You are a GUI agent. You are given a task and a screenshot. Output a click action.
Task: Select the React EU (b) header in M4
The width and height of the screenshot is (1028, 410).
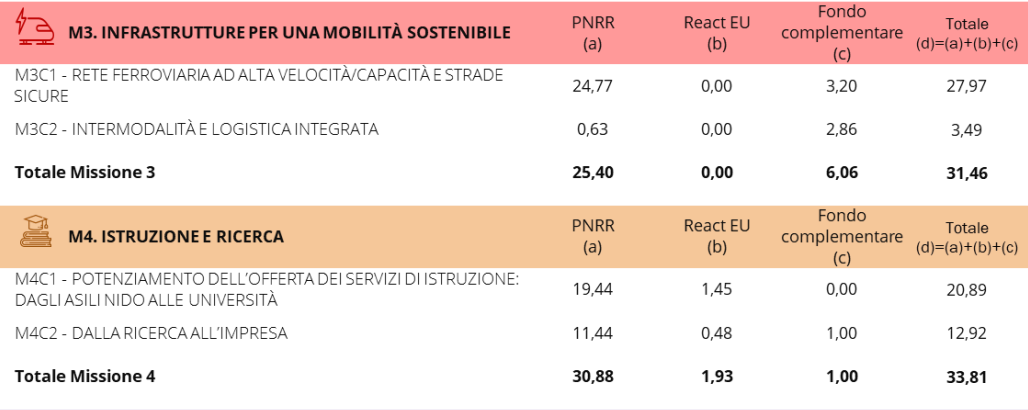click(717, 236)
